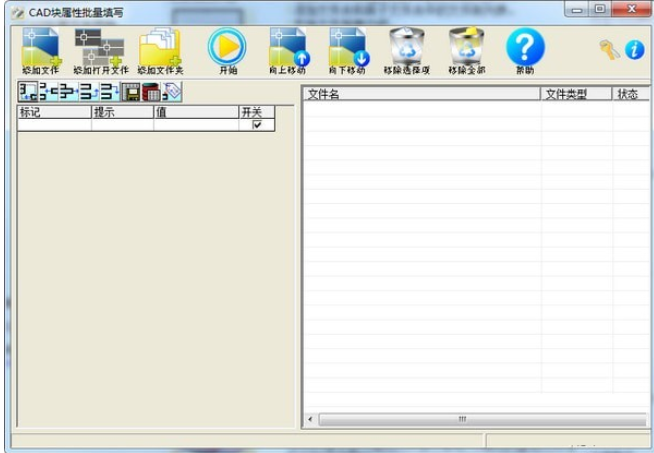Click the empty 值 cell in first row
This screenshot has height=453, width=654.
pos(195,125)
